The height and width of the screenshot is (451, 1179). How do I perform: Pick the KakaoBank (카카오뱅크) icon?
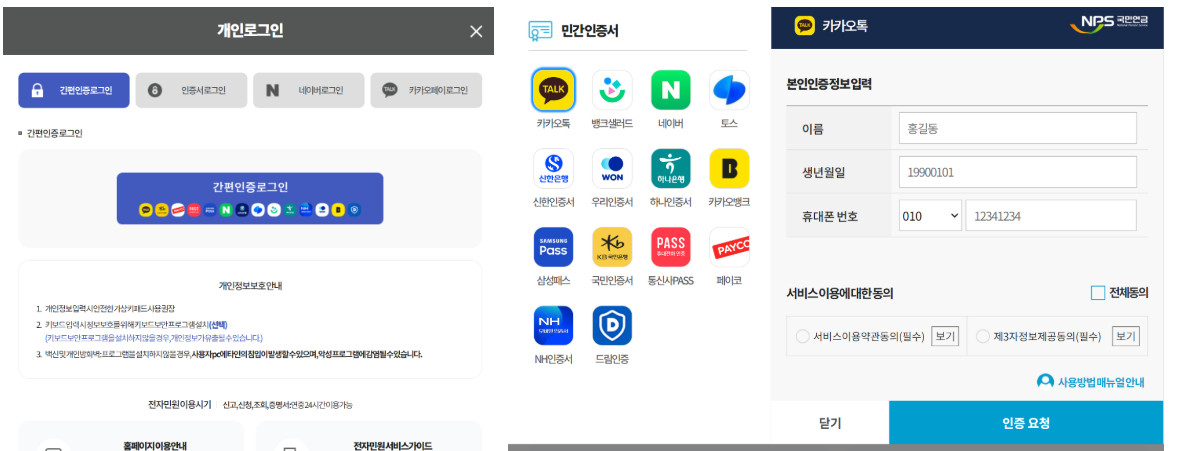[x=729, y=168]
